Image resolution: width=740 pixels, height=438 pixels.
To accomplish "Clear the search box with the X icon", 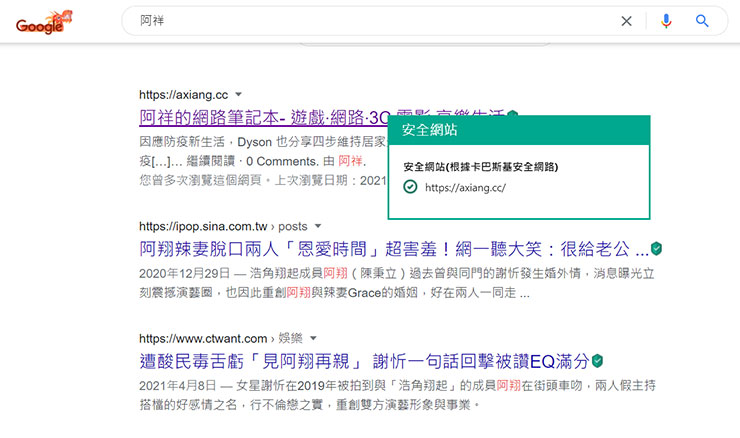I will (626, 21).
